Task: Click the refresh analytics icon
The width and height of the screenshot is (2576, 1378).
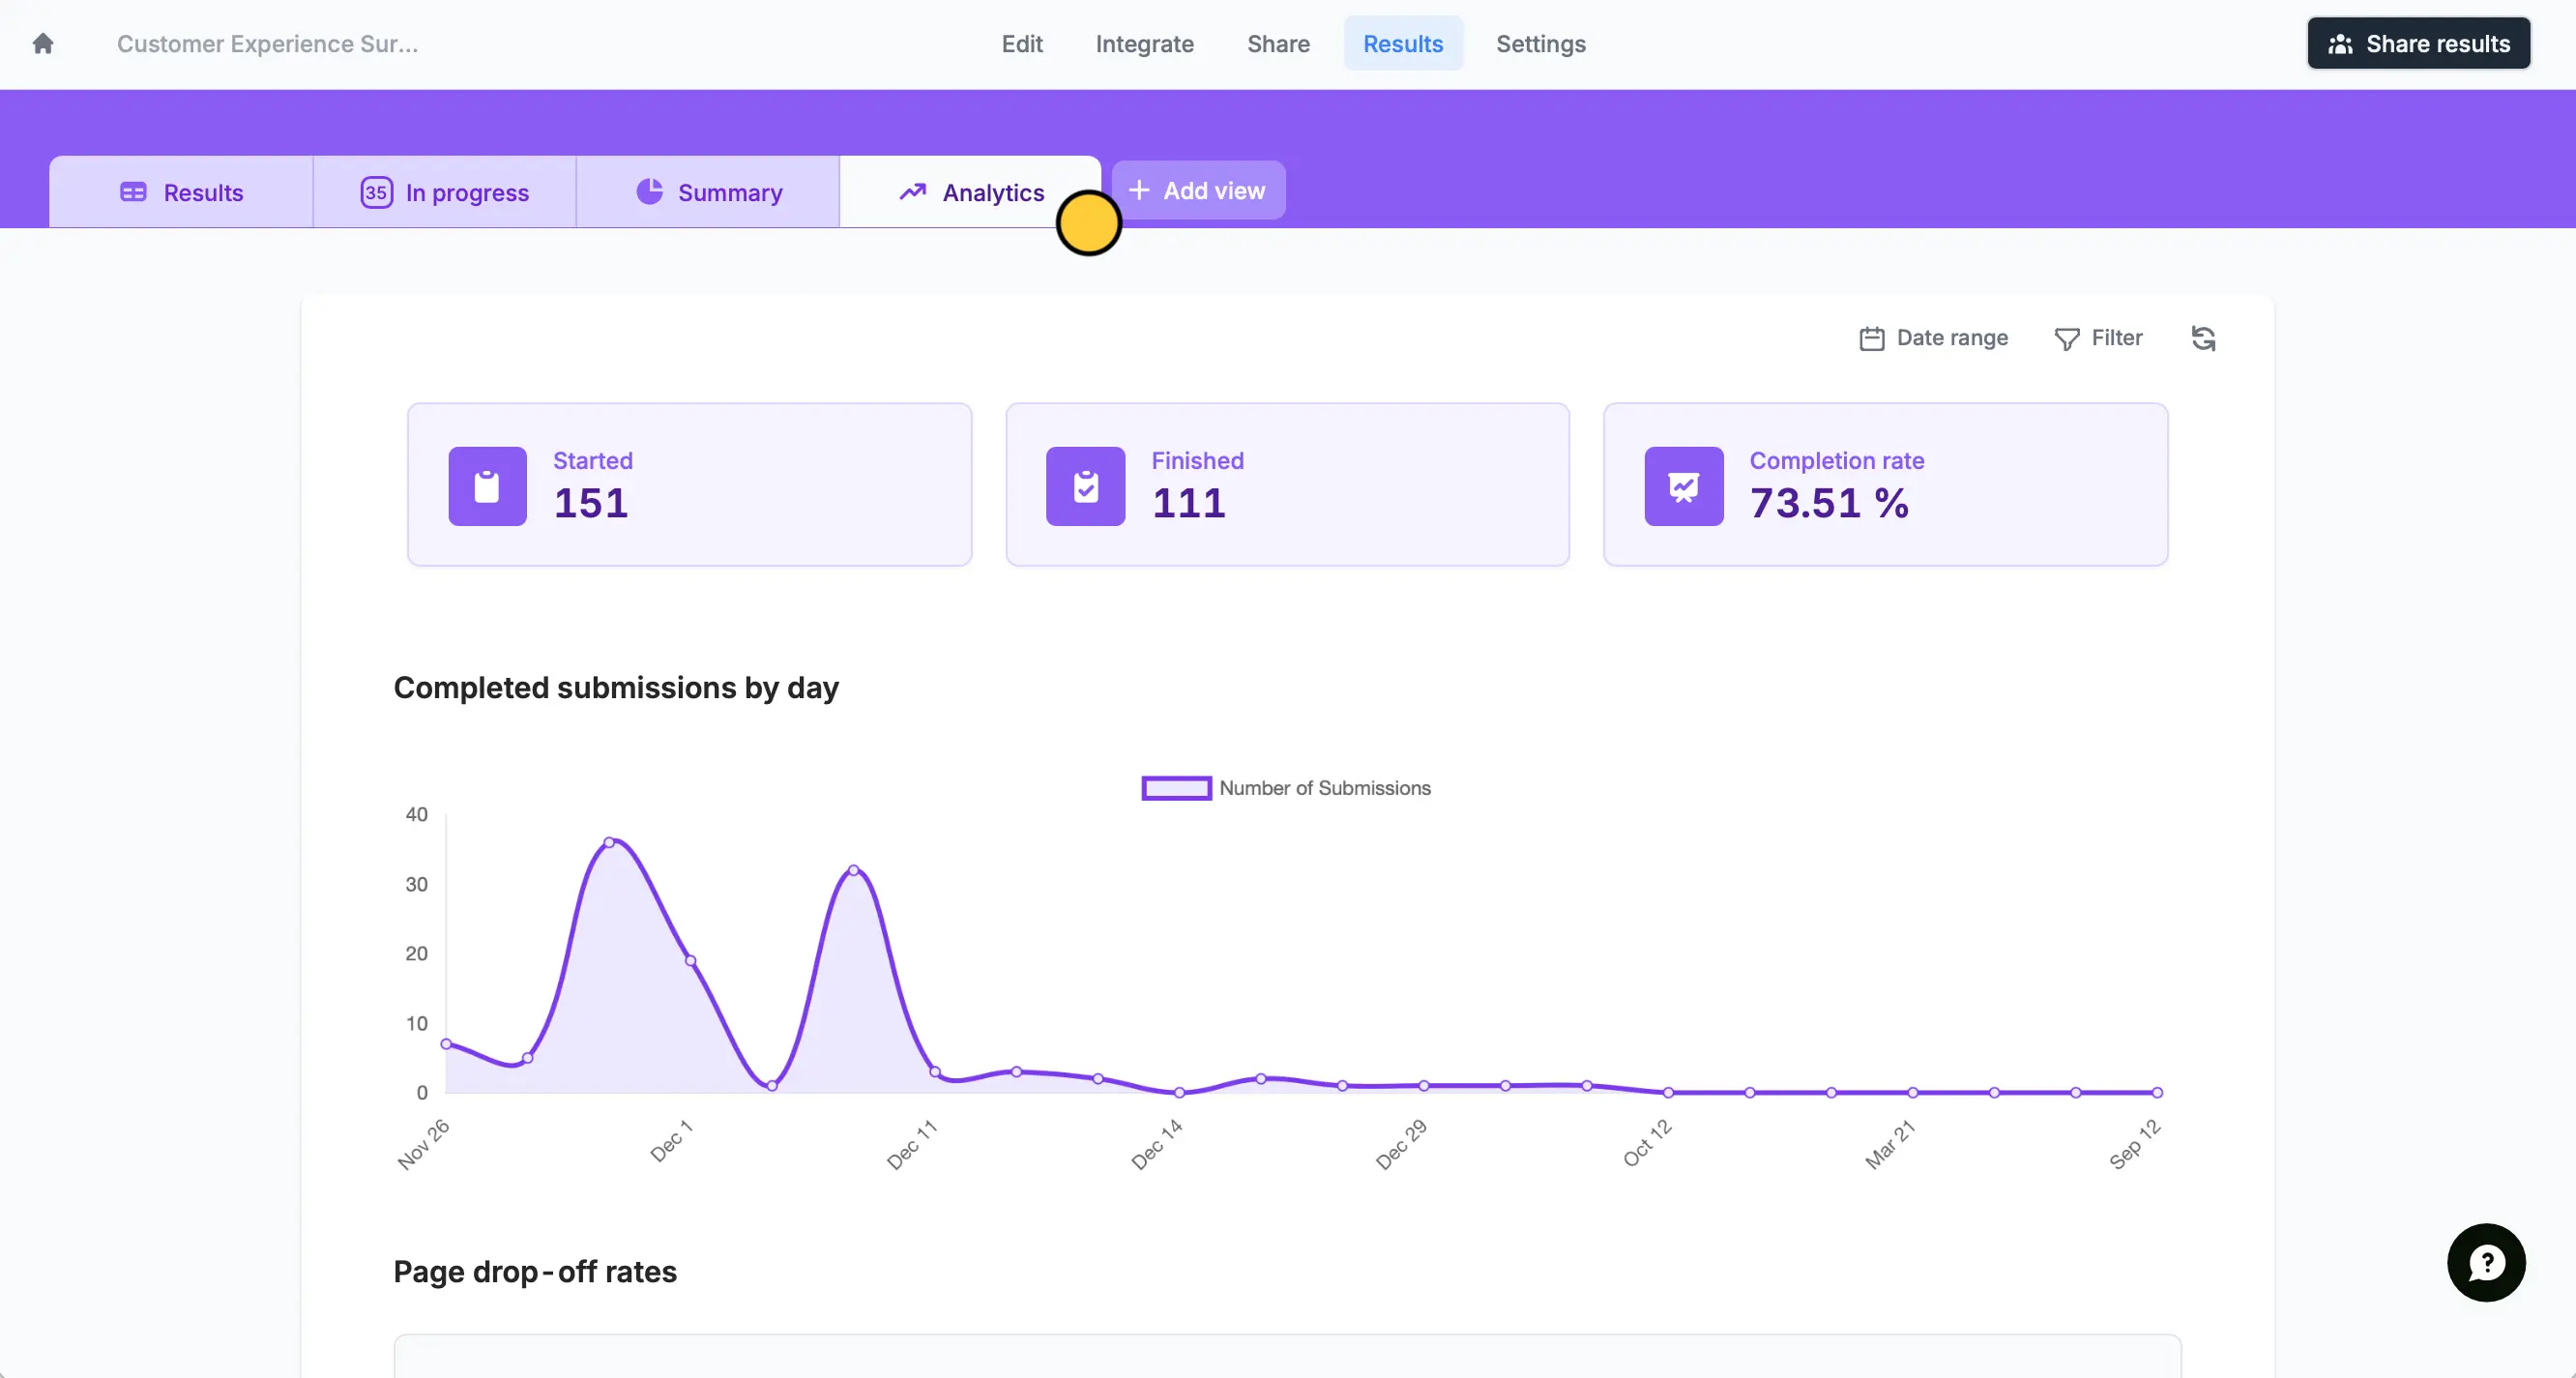Action: [x=2203, y=339]
